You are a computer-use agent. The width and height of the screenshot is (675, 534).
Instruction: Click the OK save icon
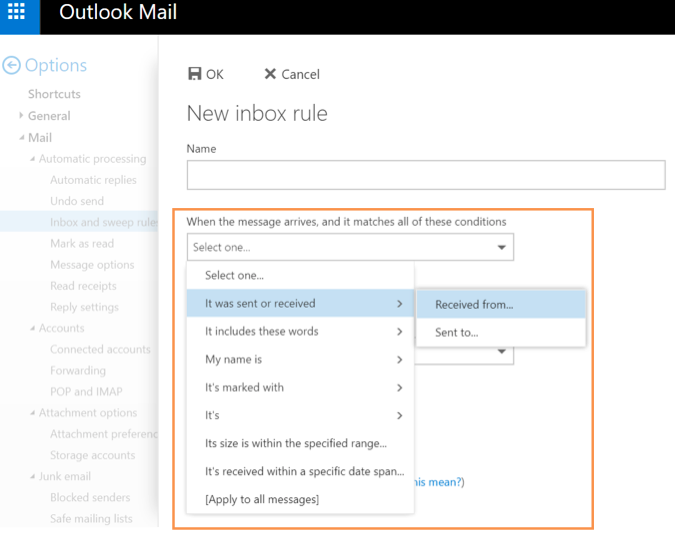(195, 74)
